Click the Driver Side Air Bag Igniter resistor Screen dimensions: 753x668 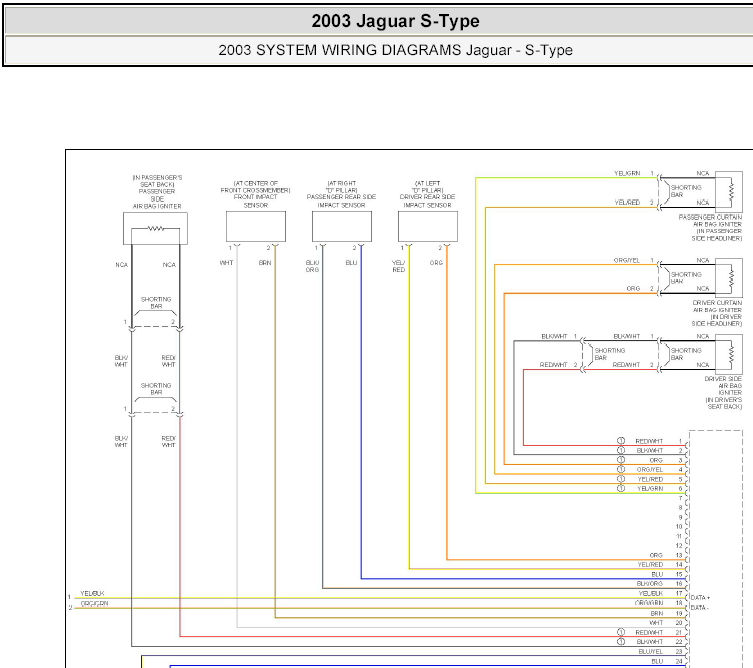click(729, 355)
